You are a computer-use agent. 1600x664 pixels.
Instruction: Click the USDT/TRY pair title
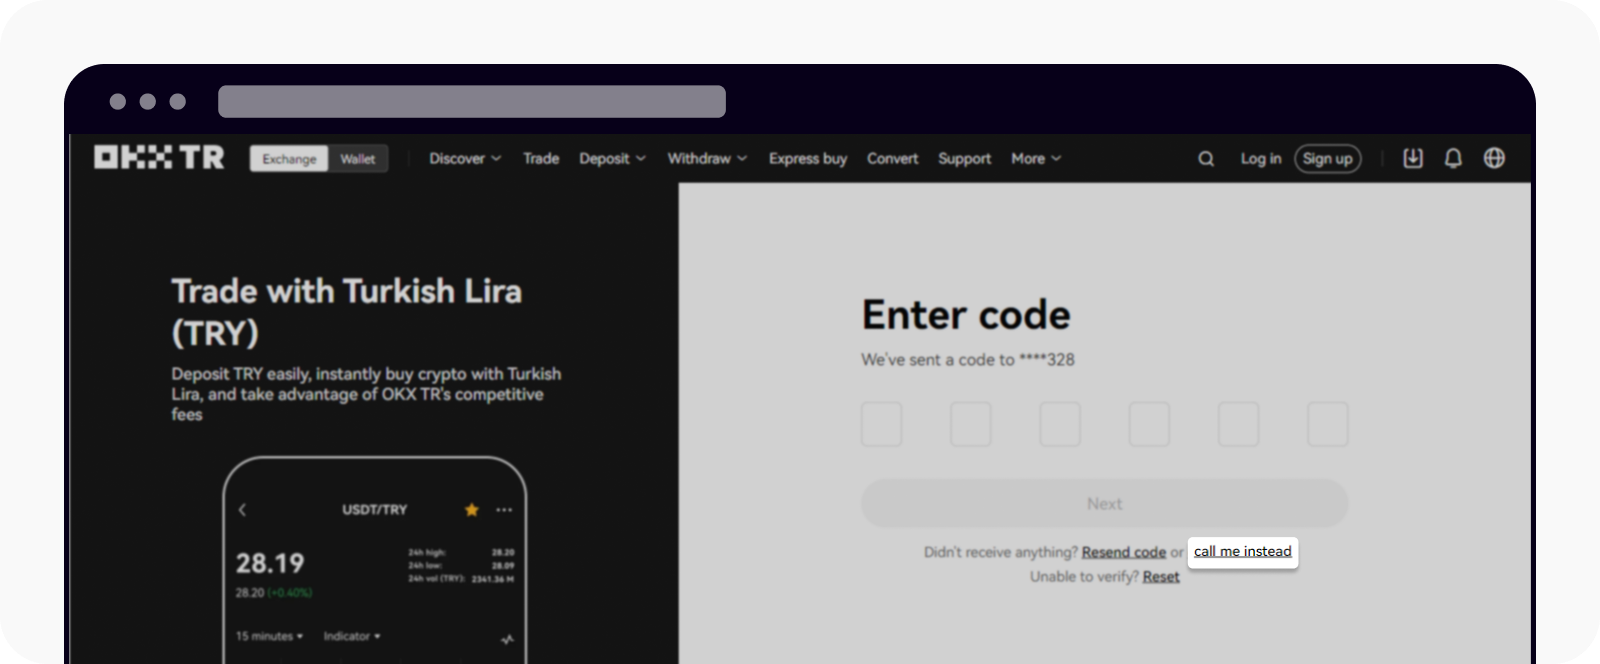click(375, 510)
